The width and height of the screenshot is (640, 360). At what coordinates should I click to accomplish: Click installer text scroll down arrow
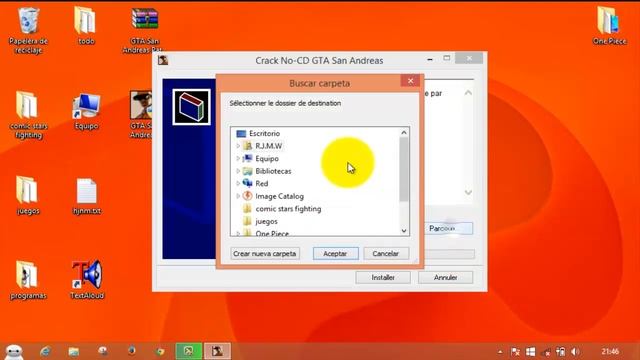point(468,192)
